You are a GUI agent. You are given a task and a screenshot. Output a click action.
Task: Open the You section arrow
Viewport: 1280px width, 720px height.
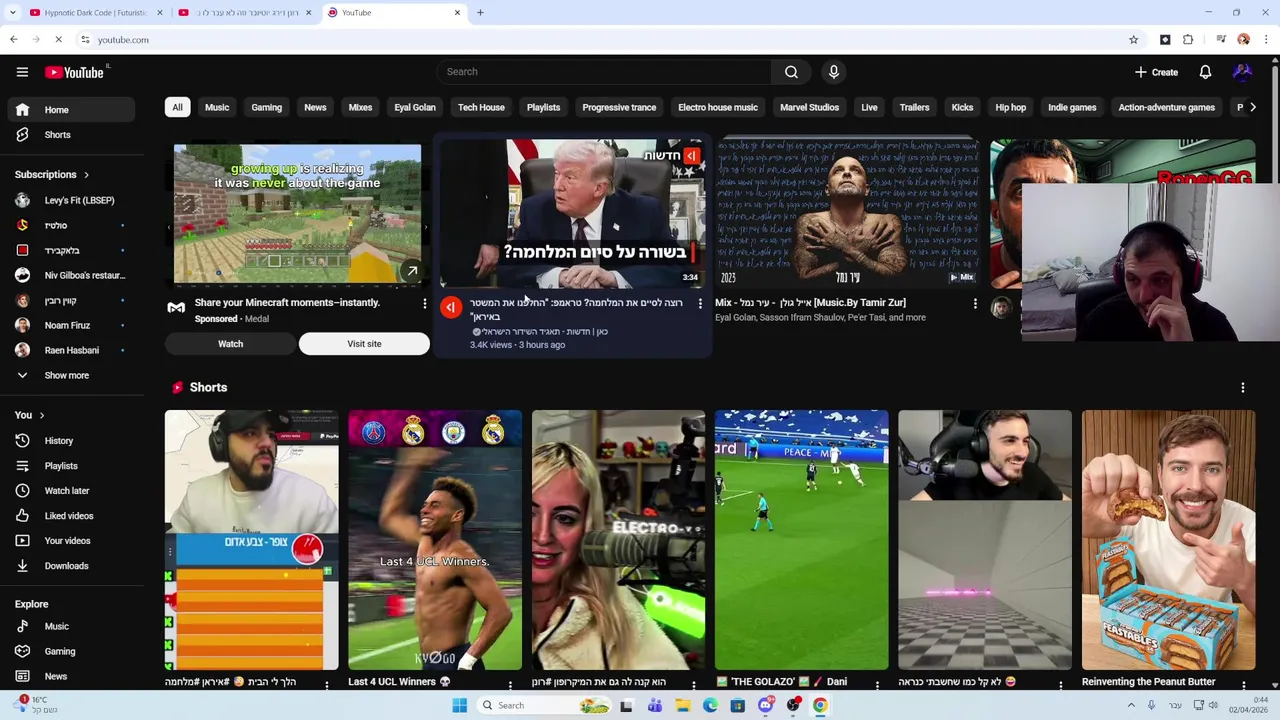(x=42, y=415)
